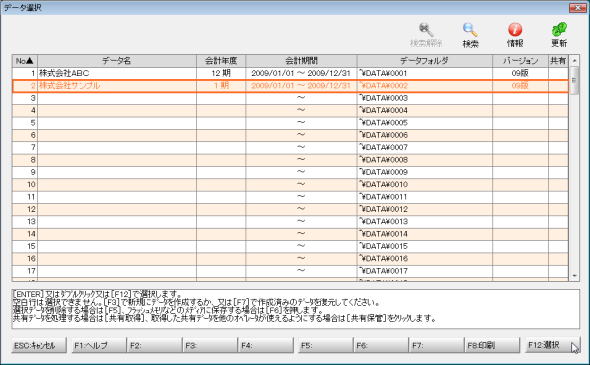Click the 09版 cell in the 株式会社ABC row
Image resolution: width=590 pixels, height=365 pixels.
(x=520, y=73)
